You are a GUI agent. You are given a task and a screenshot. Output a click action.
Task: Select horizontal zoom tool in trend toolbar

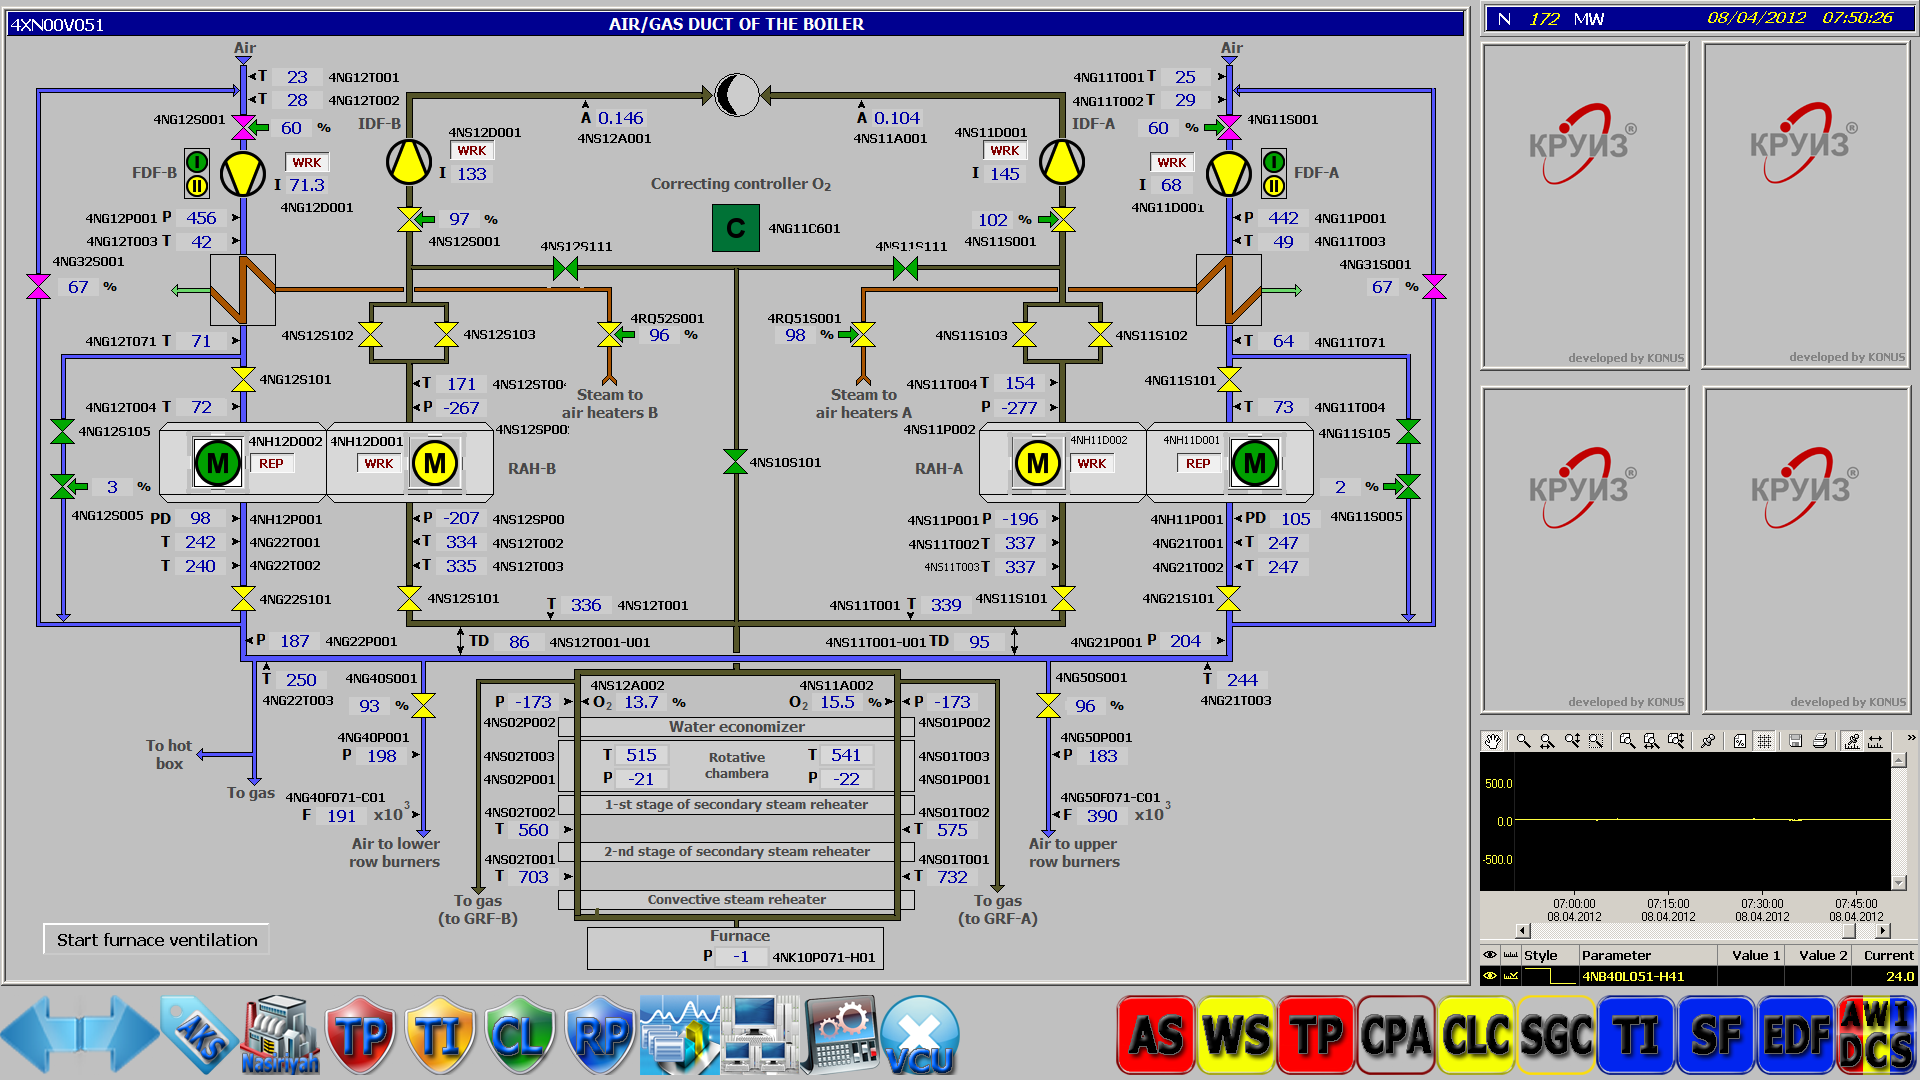pos(1548,741)
